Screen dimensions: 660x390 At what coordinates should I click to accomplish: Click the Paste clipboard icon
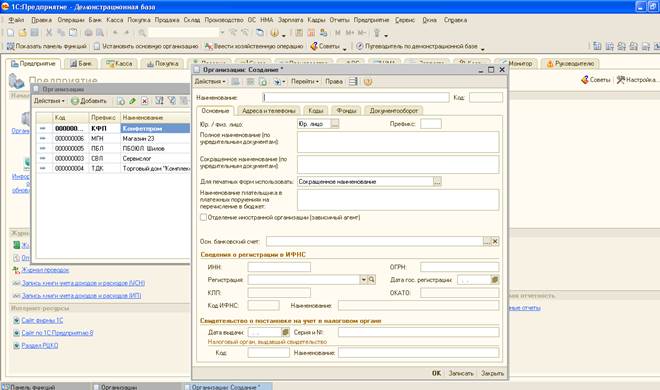[73, 33]
